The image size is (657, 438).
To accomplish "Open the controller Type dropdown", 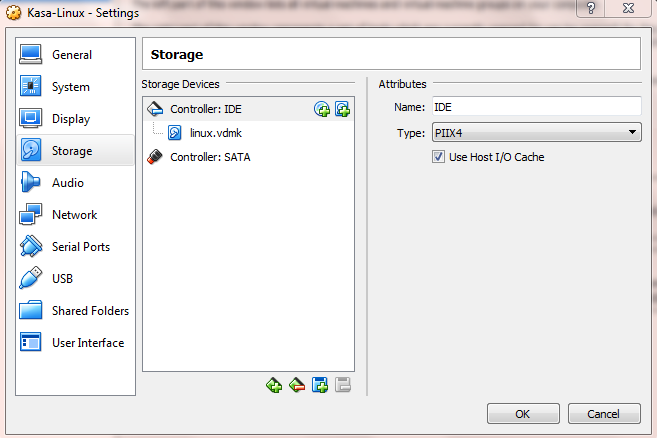I will coord(536,132).
